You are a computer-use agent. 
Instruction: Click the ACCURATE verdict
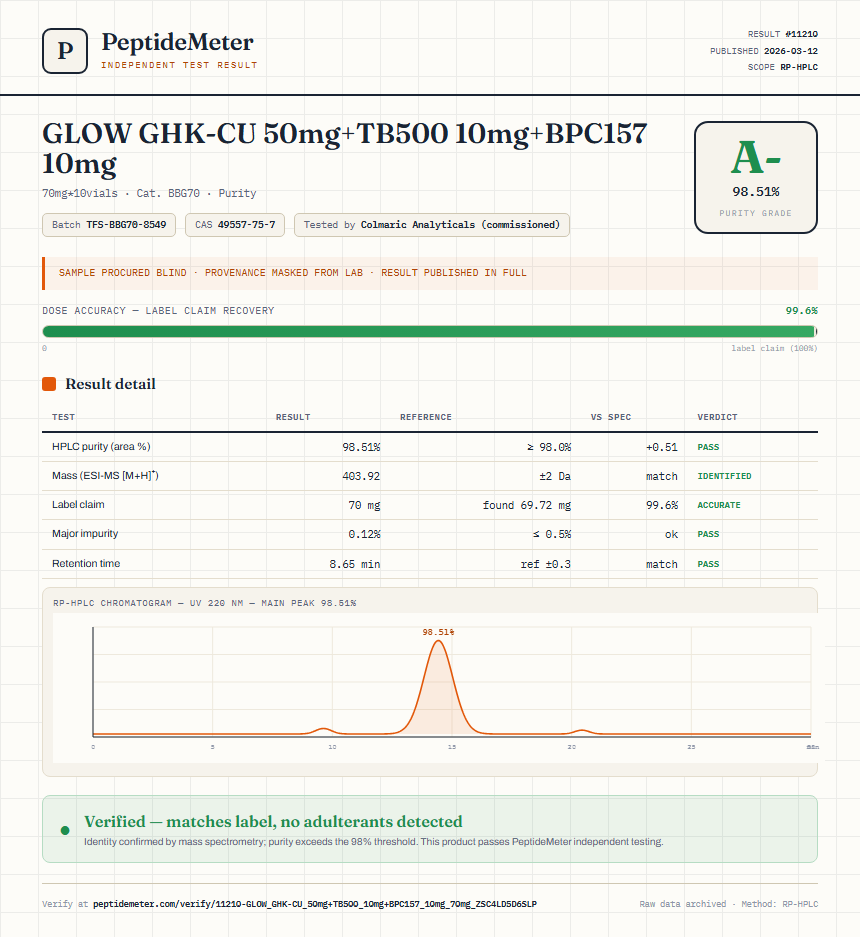click(x=719, y=505)
